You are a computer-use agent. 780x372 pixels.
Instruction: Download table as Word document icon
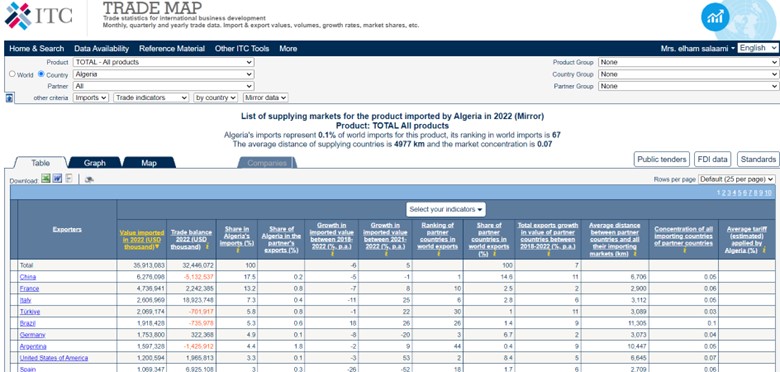(57, 179)
